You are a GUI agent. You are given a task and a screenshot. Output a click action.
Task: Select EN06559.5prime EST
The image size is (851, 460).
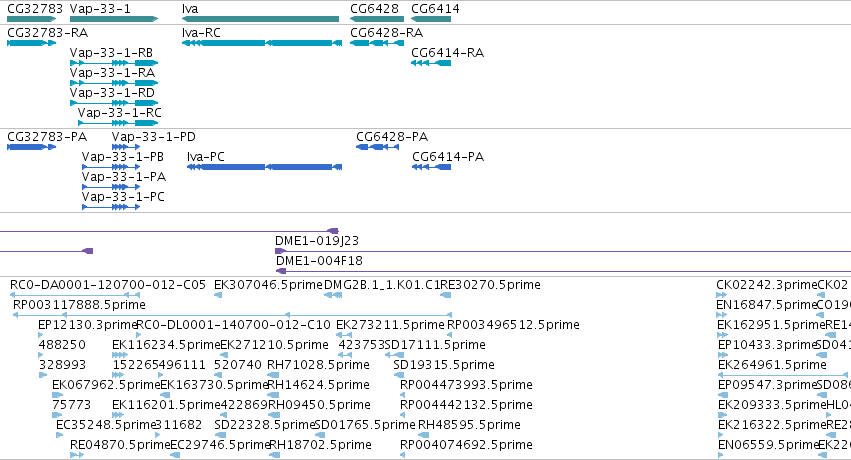720,456
